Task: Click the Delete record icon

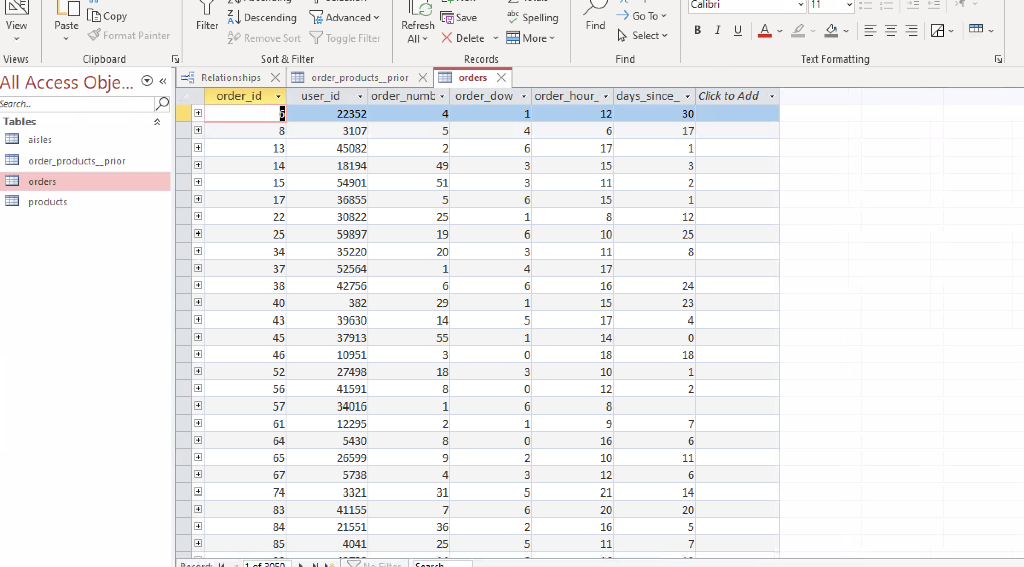Action: click(x=447, y=38)
